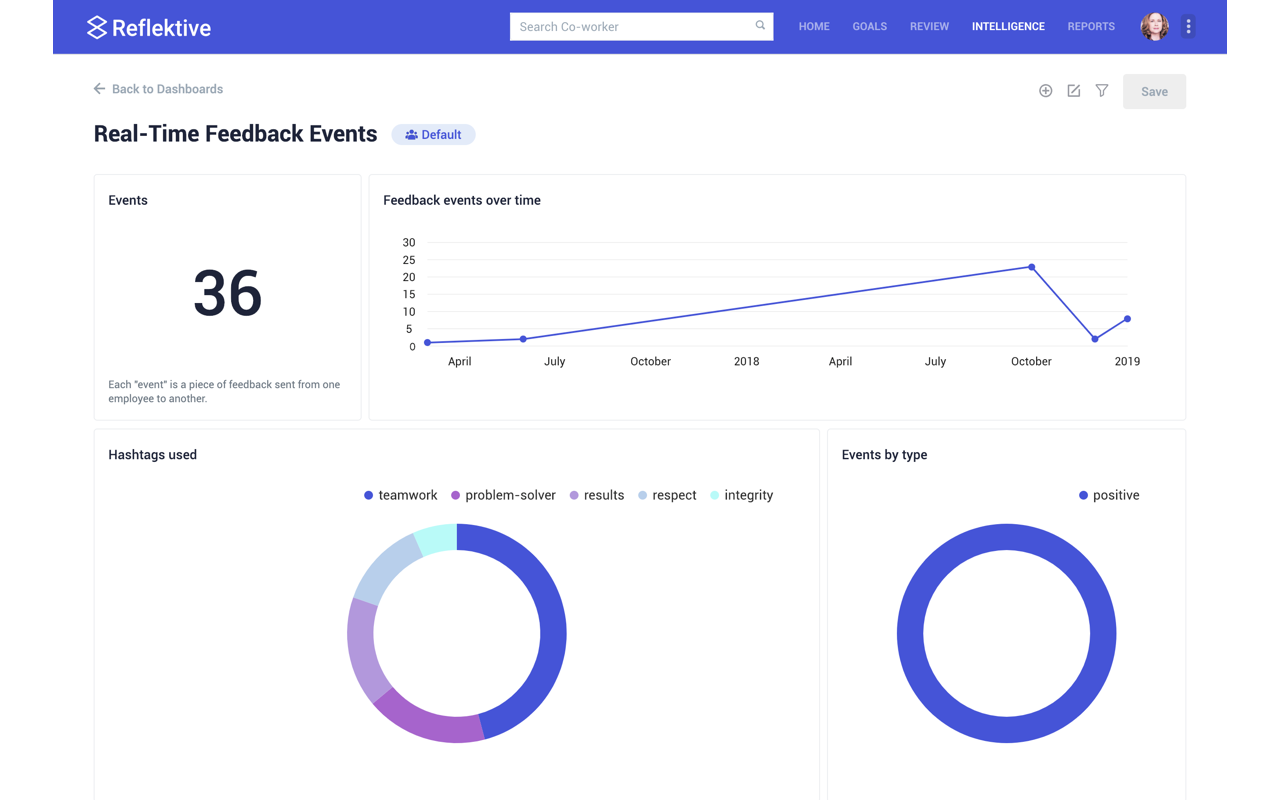Go to the Reports menu item
Viewport: 1280px width, 800px height.
(x=1090, y=27)
